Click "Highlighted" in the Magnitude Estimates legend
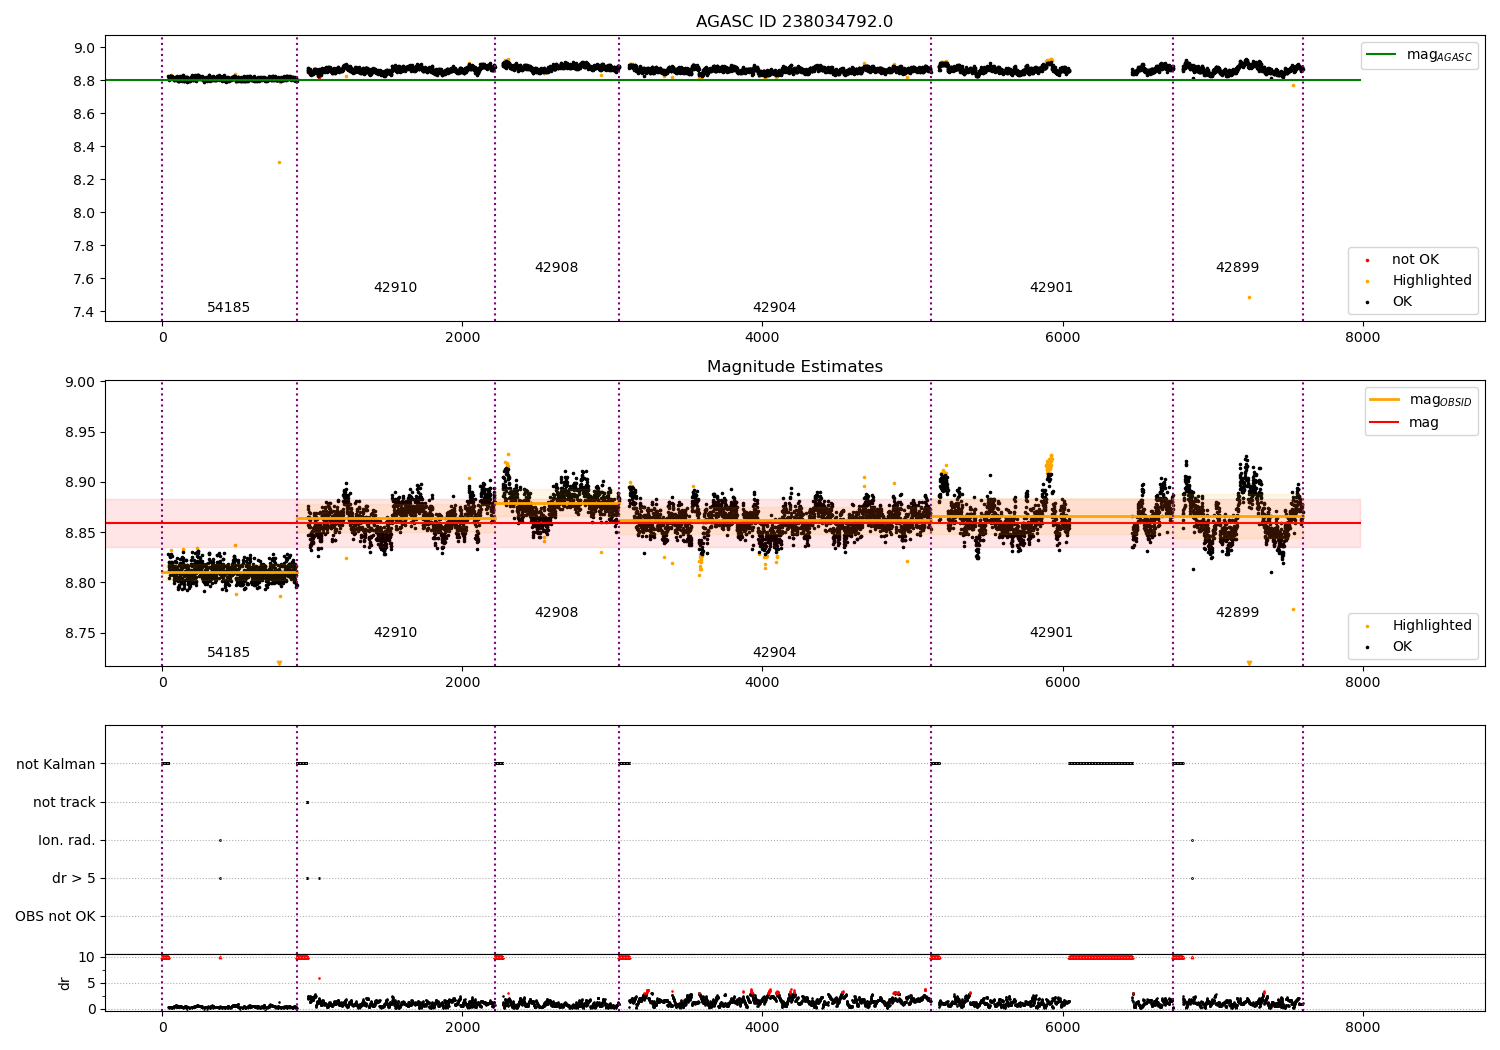 1432,626
